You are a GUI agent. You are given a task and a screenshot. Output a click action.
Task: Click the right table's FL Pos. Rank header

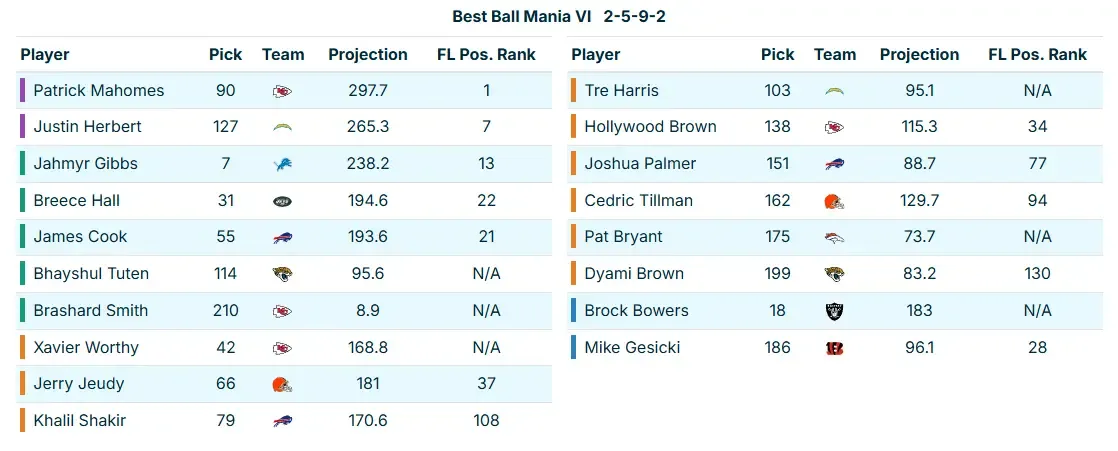click(1037, 55)
